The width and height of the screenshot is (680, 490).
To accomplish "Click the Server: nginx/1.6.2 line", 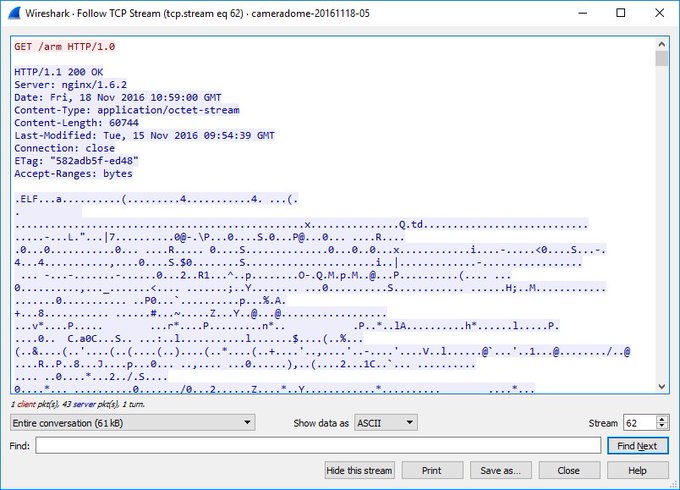I will [x=71, y=85].
